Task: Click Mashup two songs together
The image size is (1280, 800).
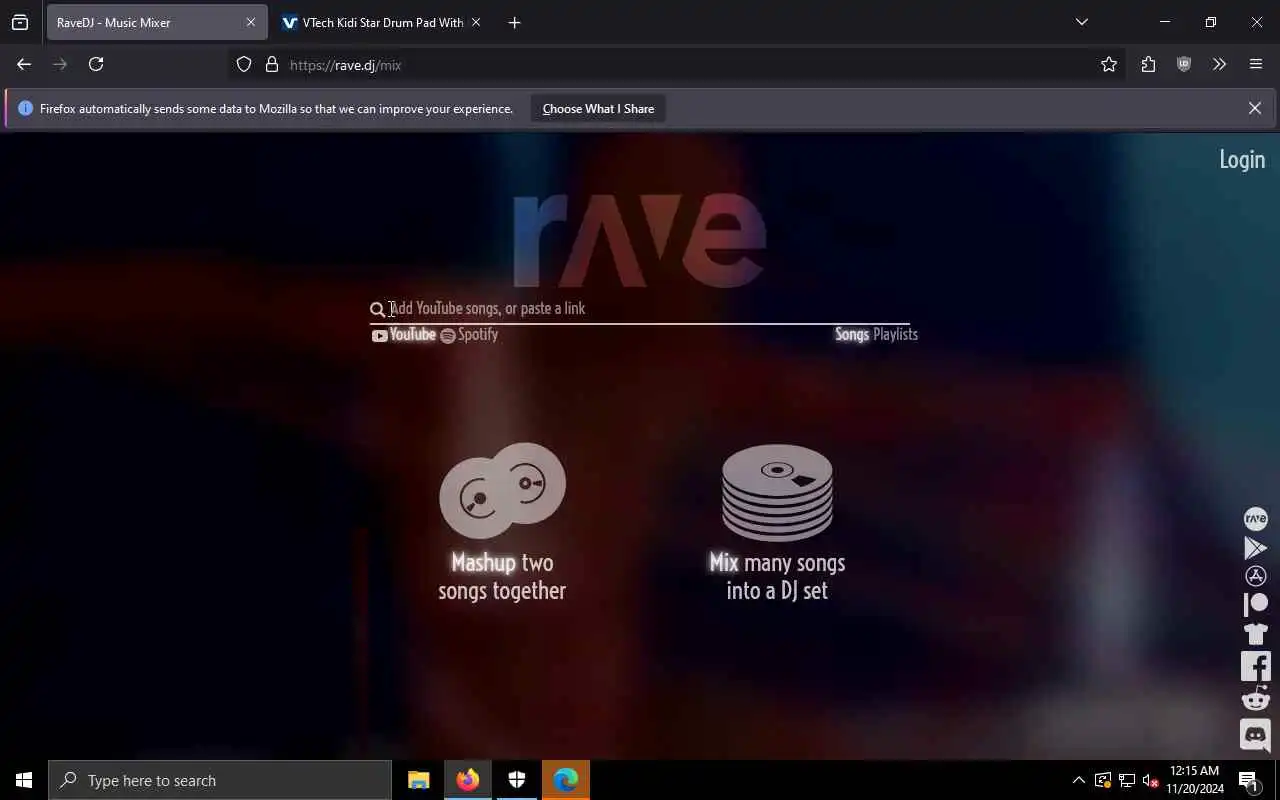Action: click(x=502, y=577)
